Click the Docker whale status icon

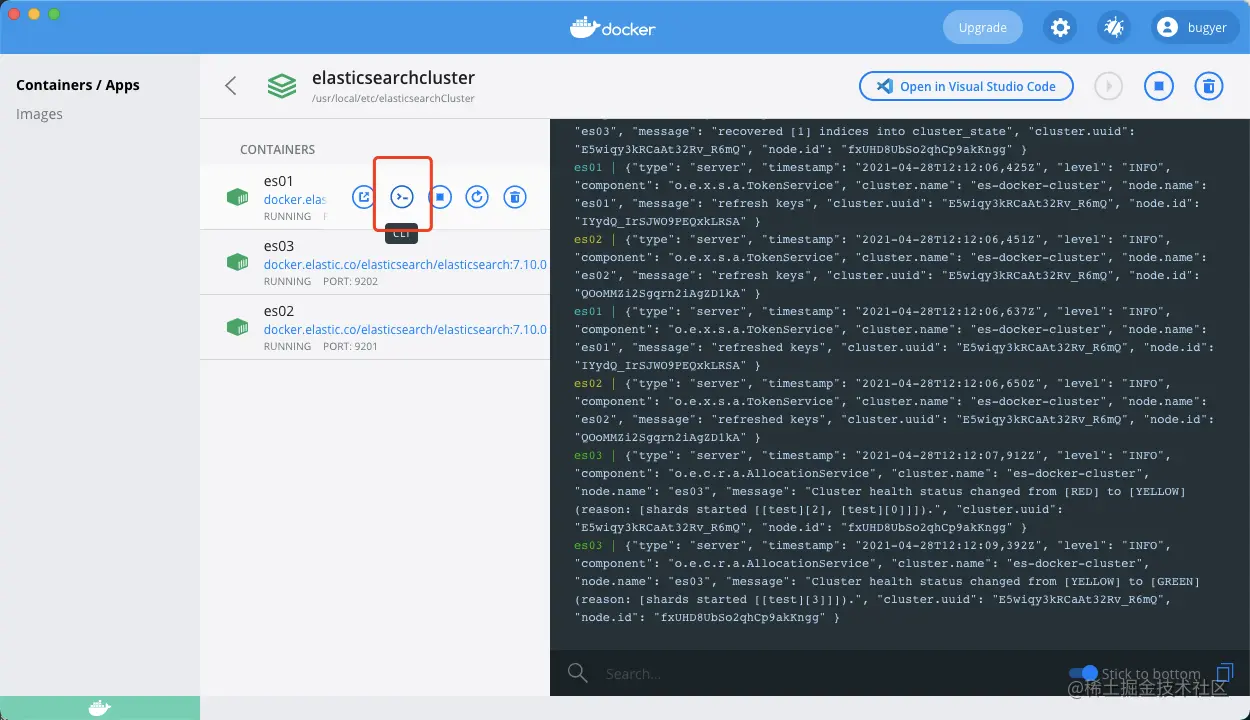(100, 708)
